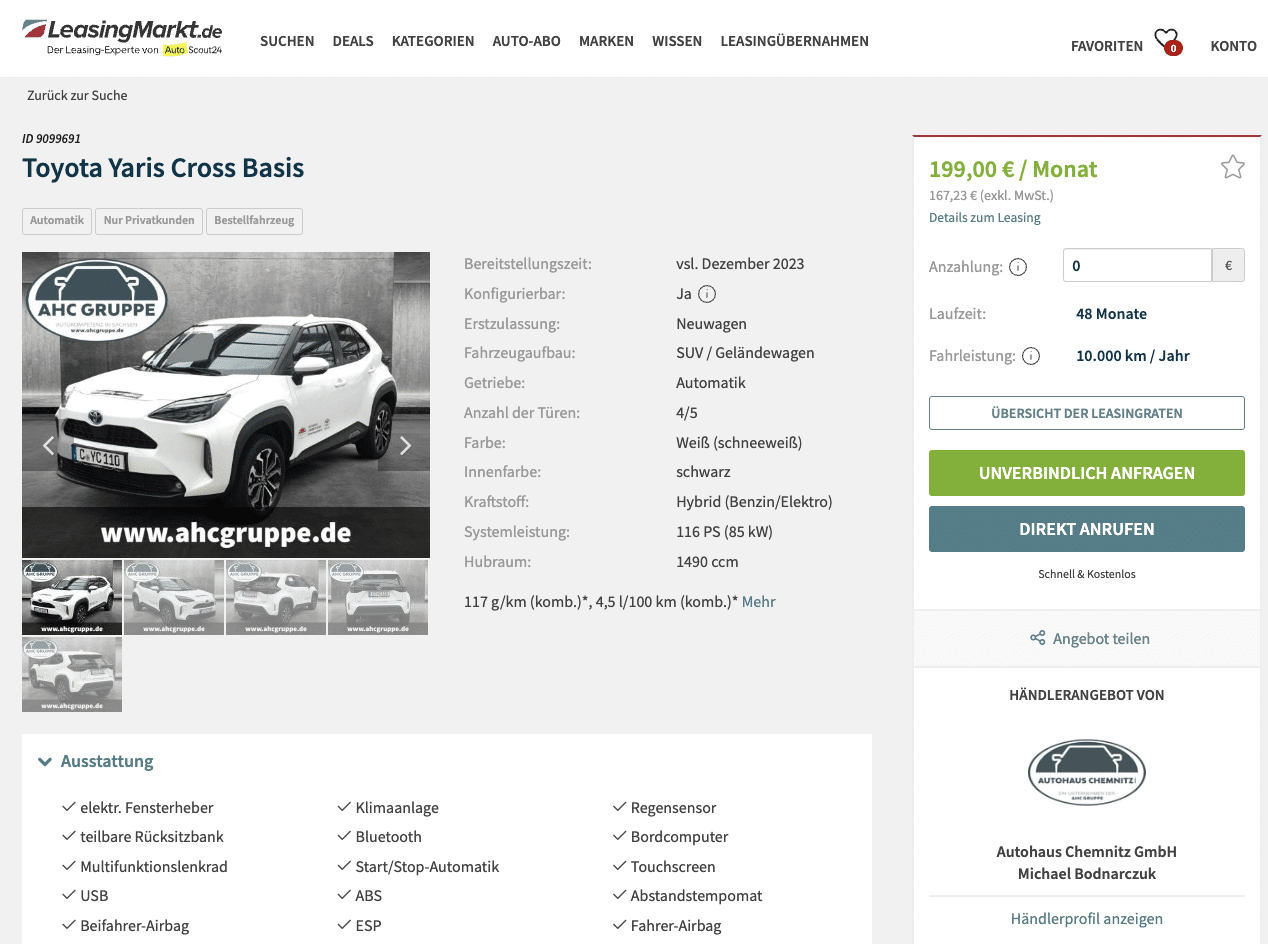Click the share icon beside Angebot teilen

pos(1038,638)
